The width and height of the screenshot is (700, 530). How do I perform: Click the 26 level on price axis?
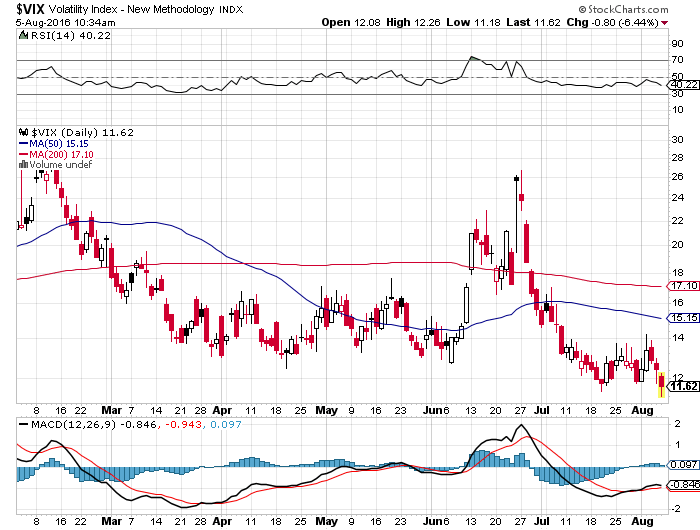677,176
